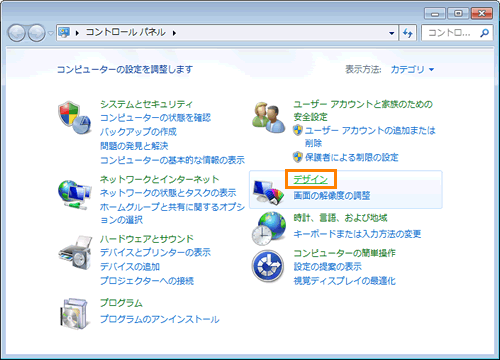Open the recent pages dropdown beside Forward
The width and height of the screenshot is (500, 360).
click(51, 33)
